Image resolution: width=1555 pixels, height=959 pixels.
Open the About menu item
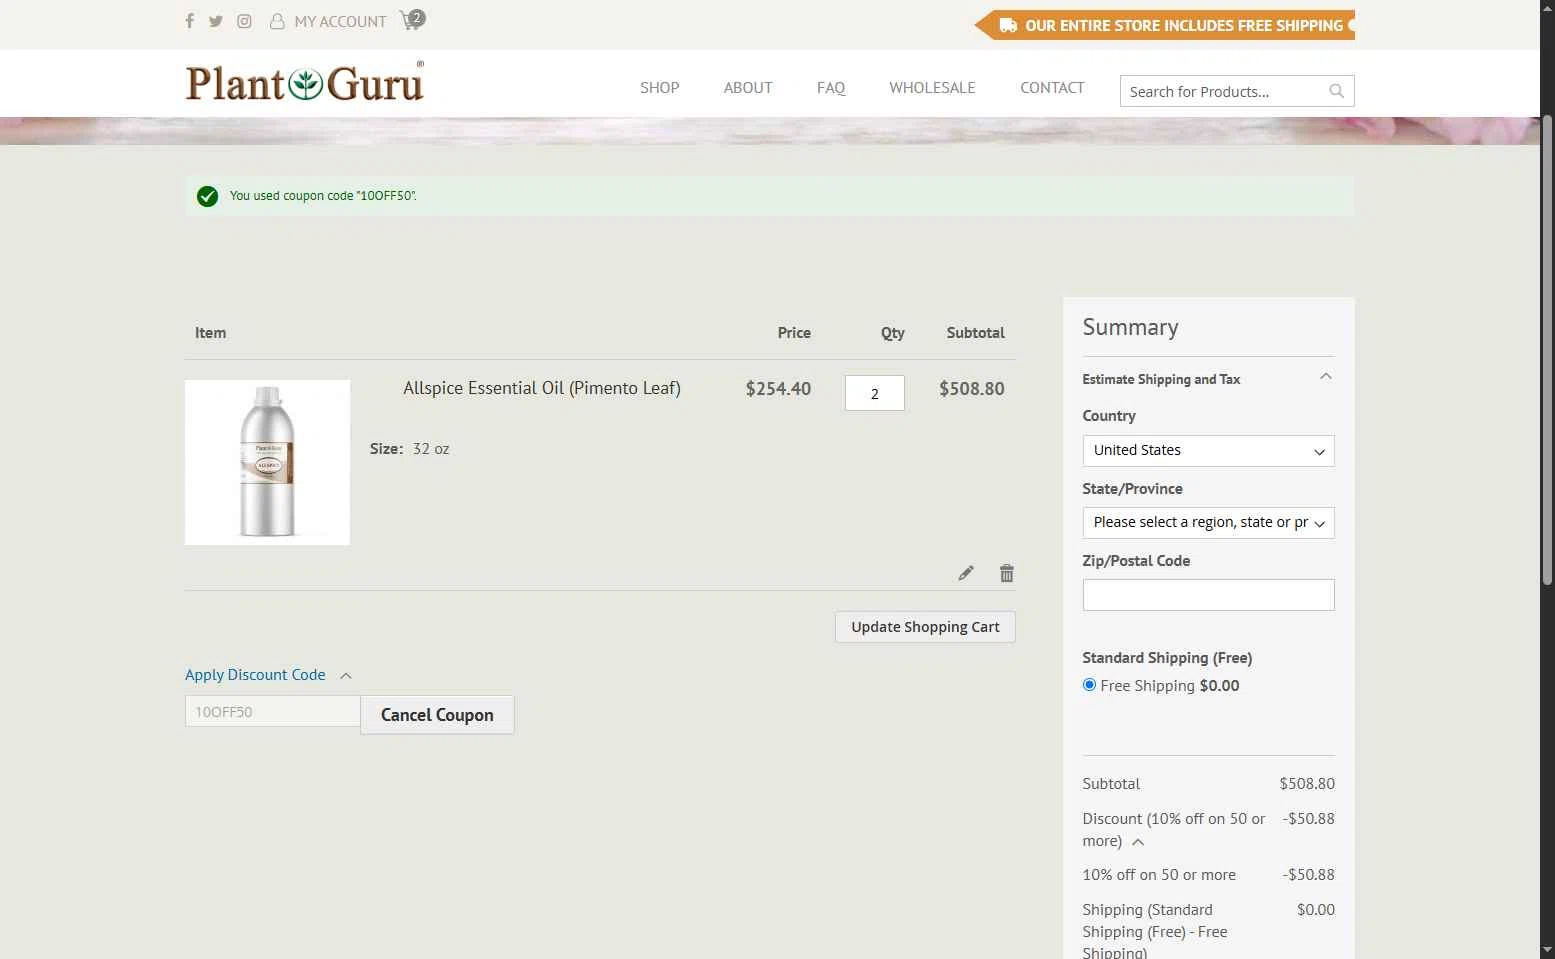[x=748, y=88]
